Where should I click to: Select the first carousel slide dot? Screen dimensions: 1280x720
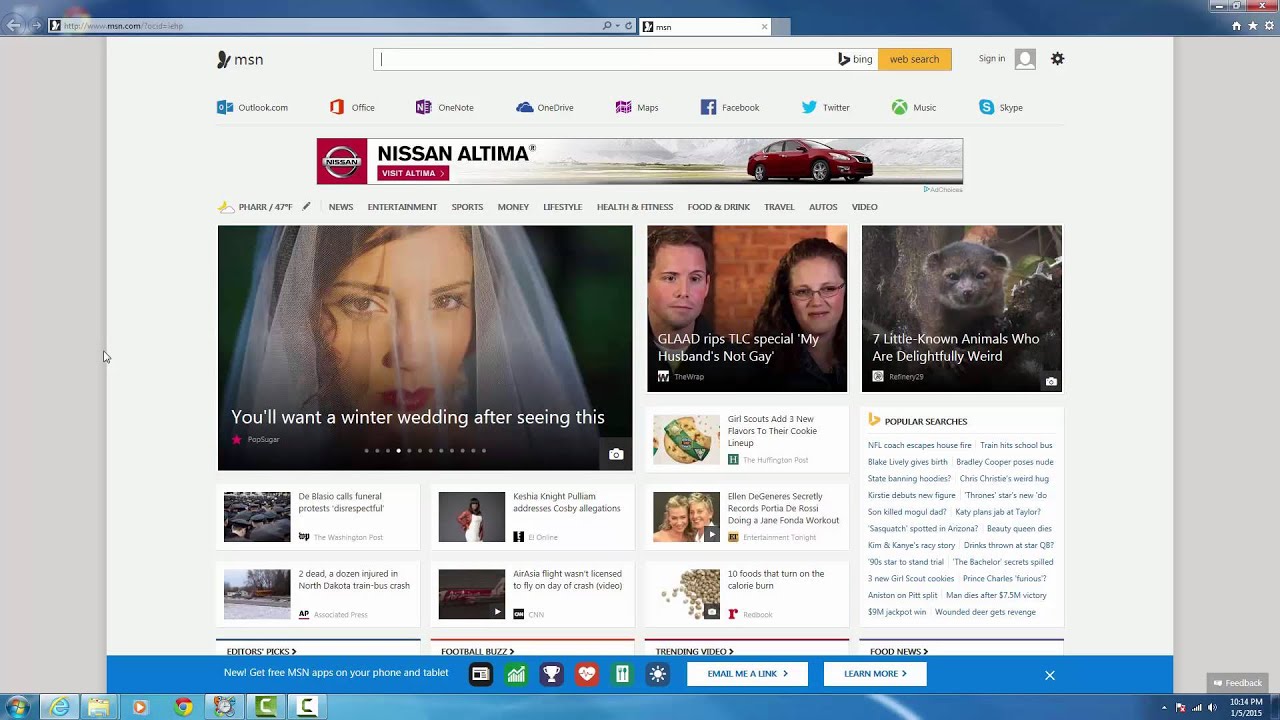(x=366, y=451)
